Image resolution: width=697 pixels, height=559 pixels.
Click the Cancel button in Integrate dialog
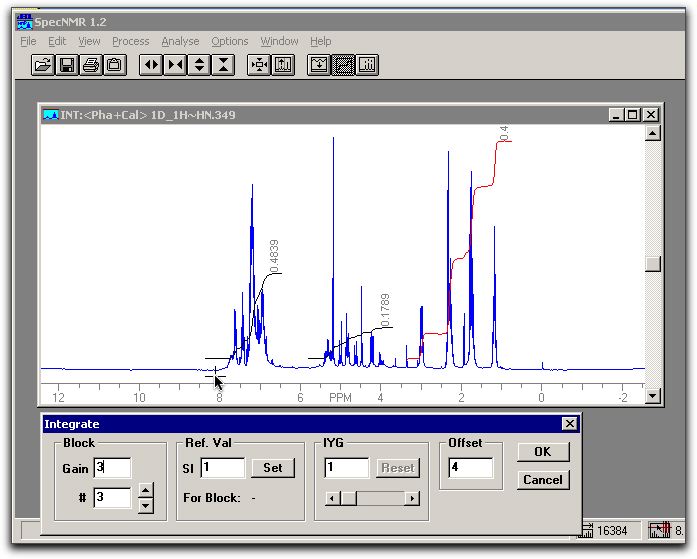(542, 480)
